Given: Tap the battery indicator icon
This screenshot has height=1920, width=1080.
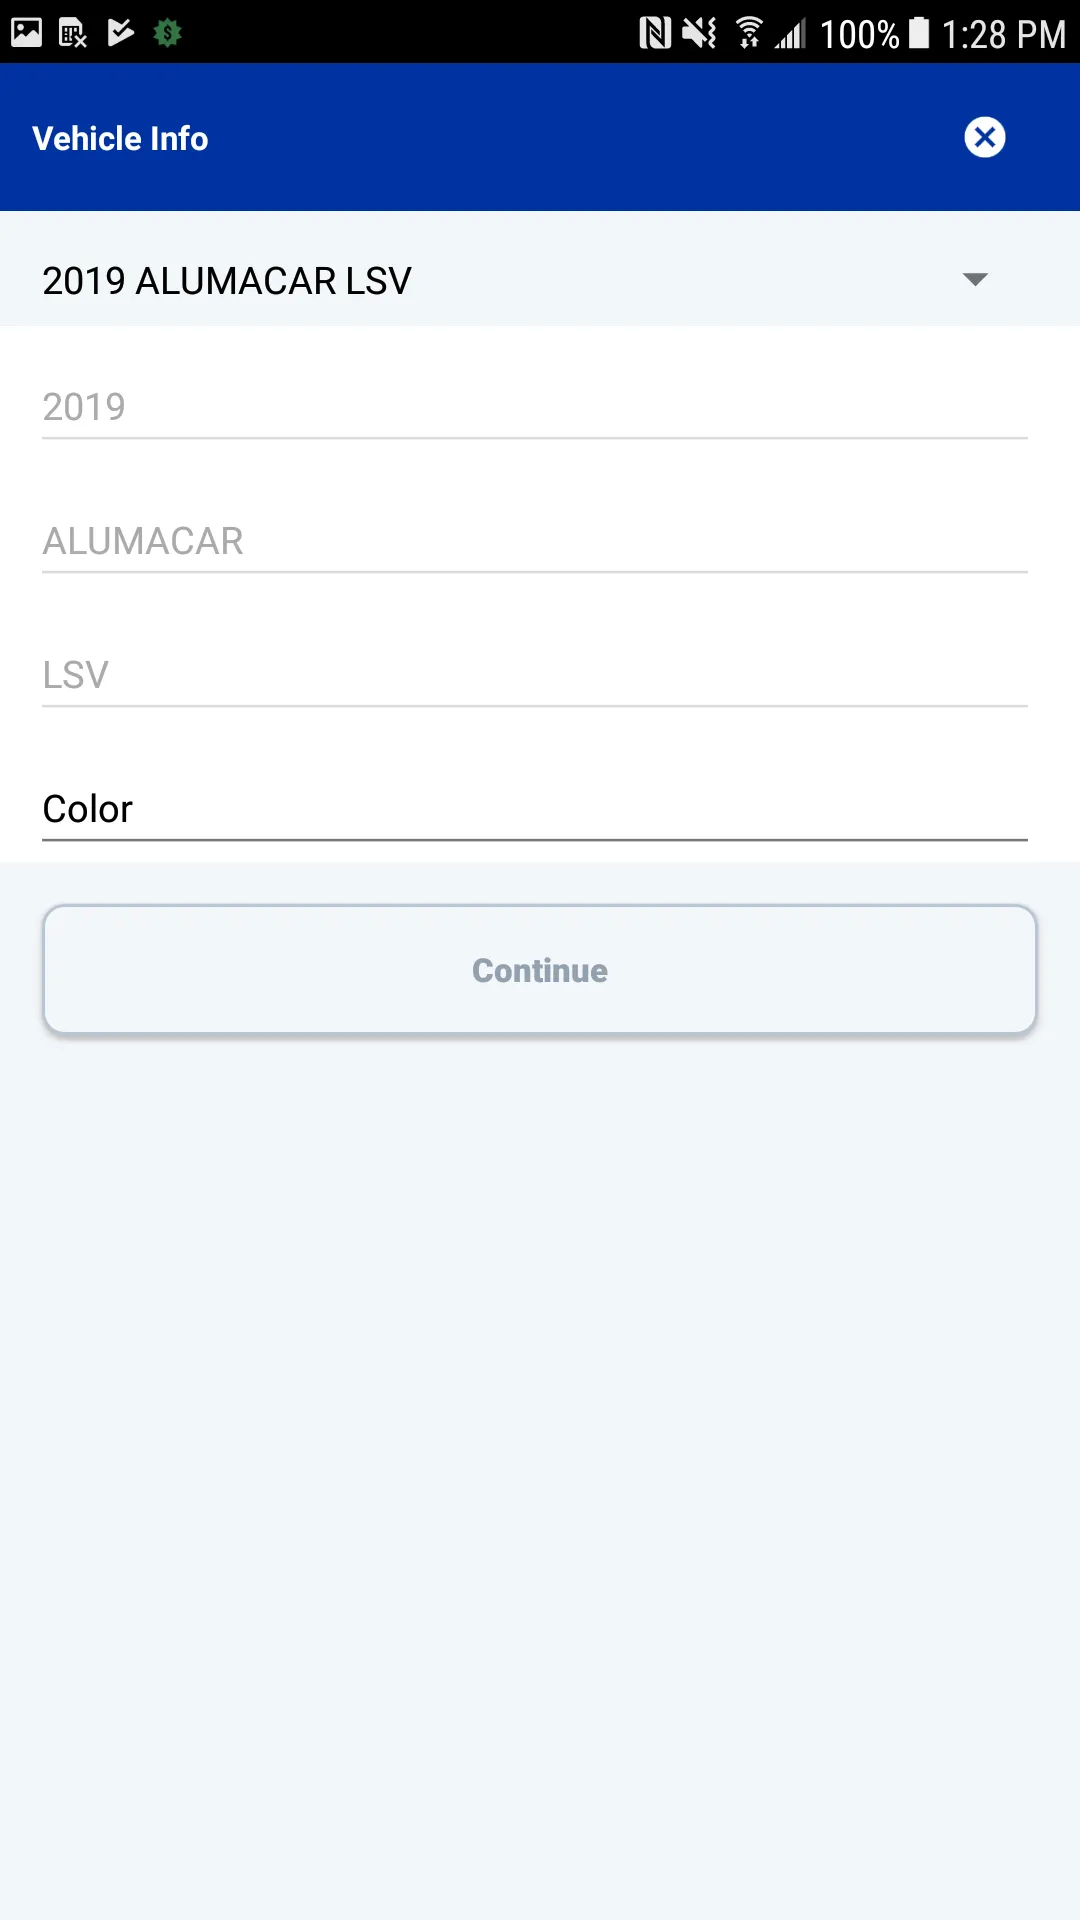Looking at the screenshot, I should [x=916, y=32].
